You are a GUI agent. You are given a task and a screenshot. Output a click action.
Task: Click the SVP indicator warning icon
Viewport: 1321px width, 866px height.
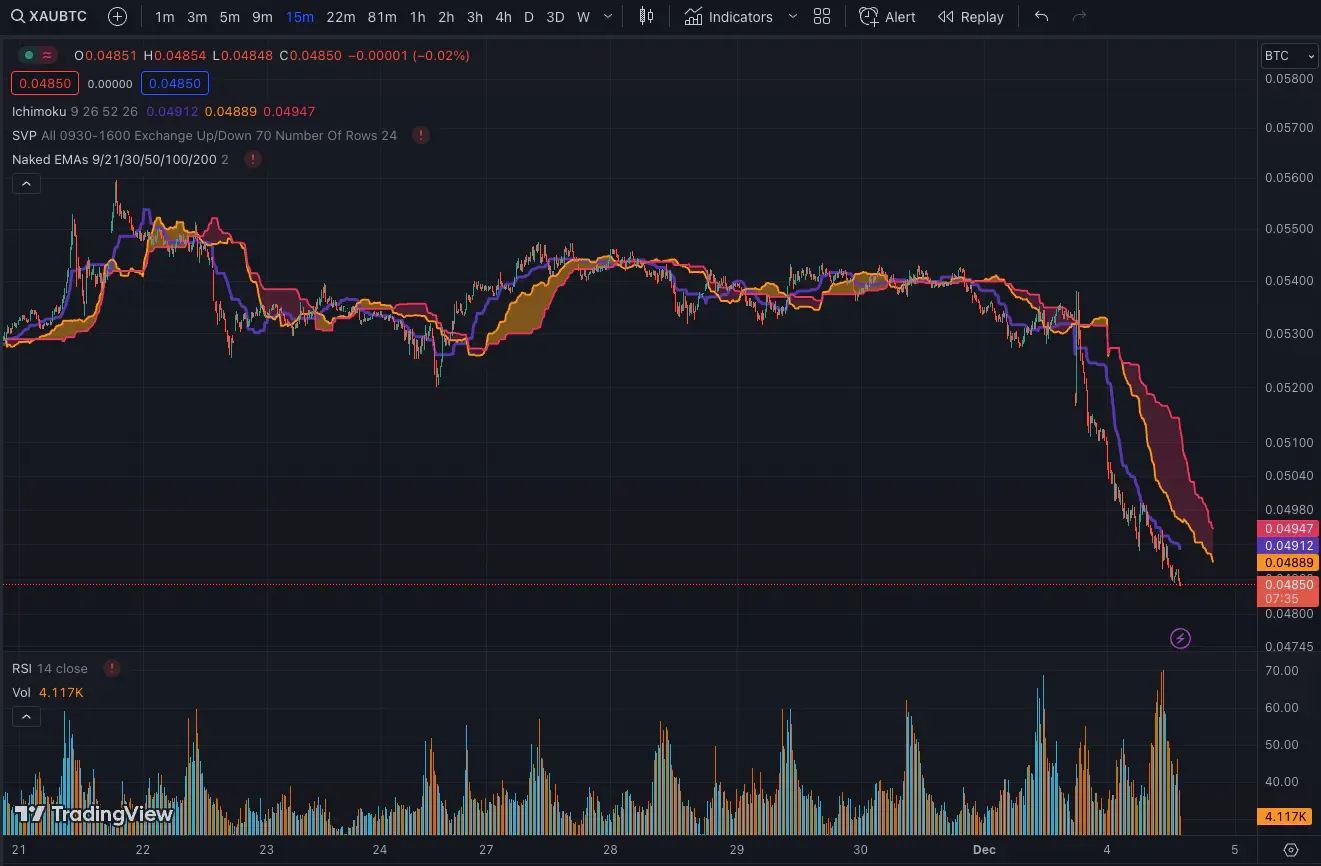[x=421, y=135]
